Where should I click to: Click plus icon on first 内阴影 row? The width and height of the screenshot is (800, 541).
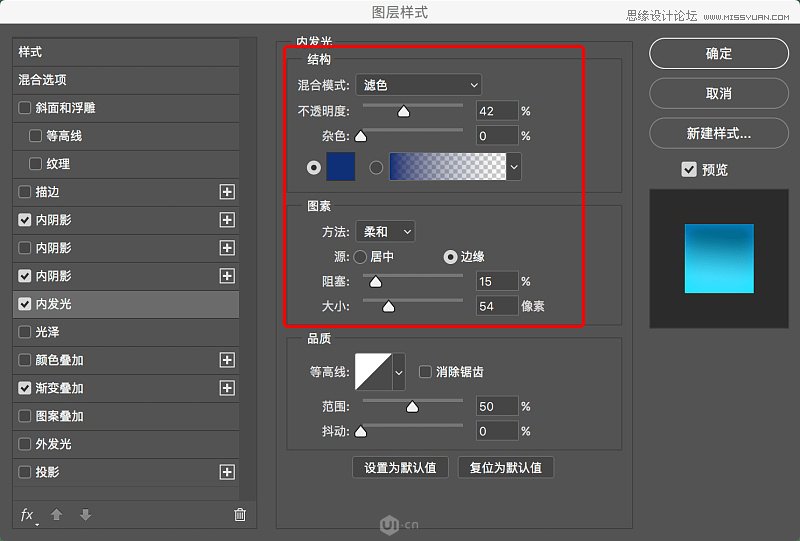[x=227, y=220]
